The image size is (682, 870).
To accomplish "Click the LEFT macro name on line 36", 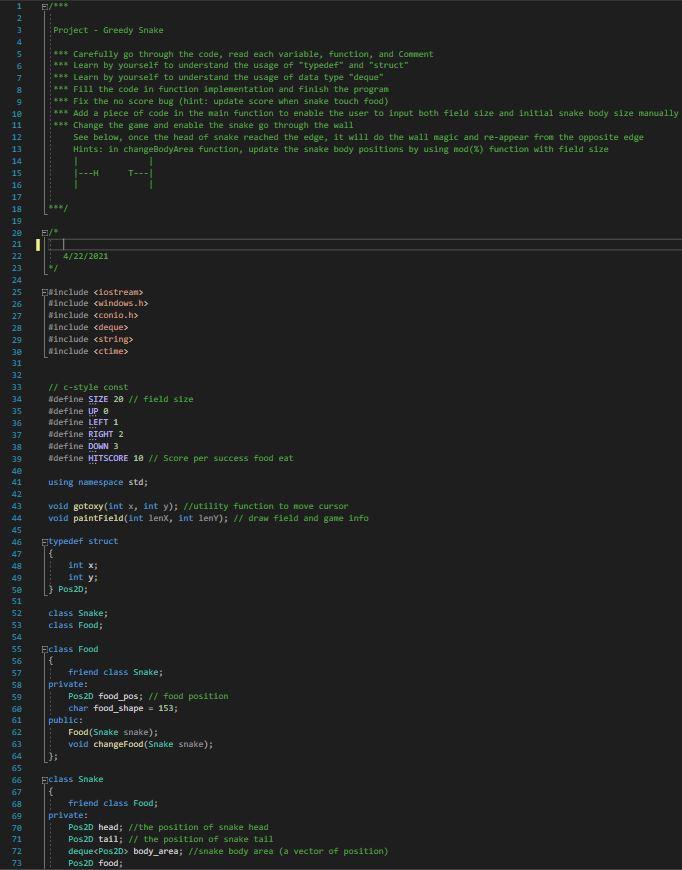I will point(98,423).
